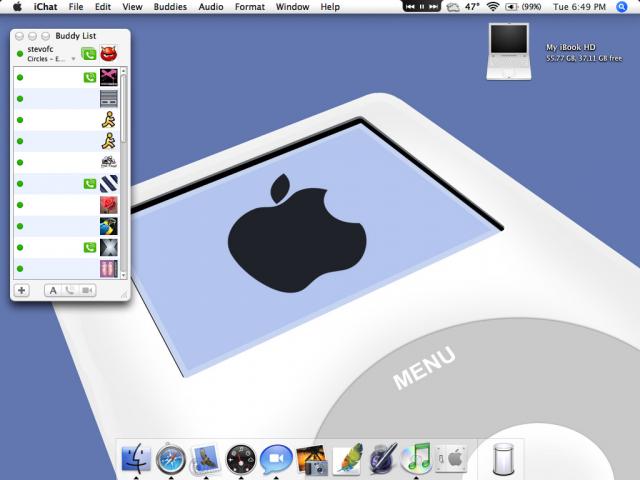Select buddy with red rose picture
640x480 pixels.
[x=67, y=205]
